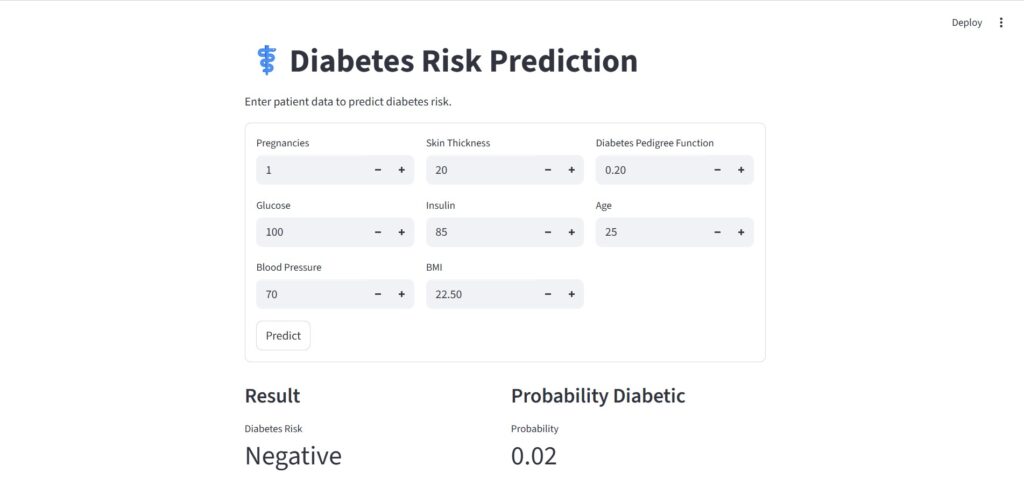This screenshot has width=1024, height=487.
Task: Click the Glucose input field
Action: [310, 232]
